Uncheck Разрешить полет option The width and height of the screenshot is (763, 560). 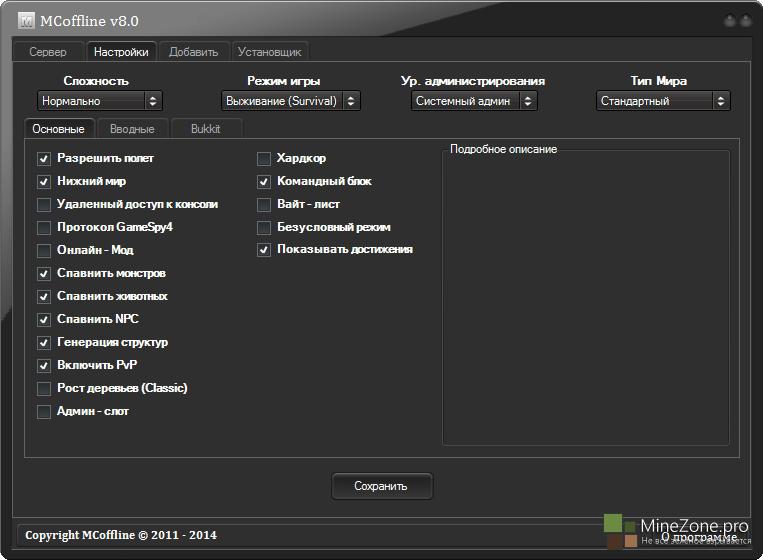pyautogui.click(x=44, y=159)
